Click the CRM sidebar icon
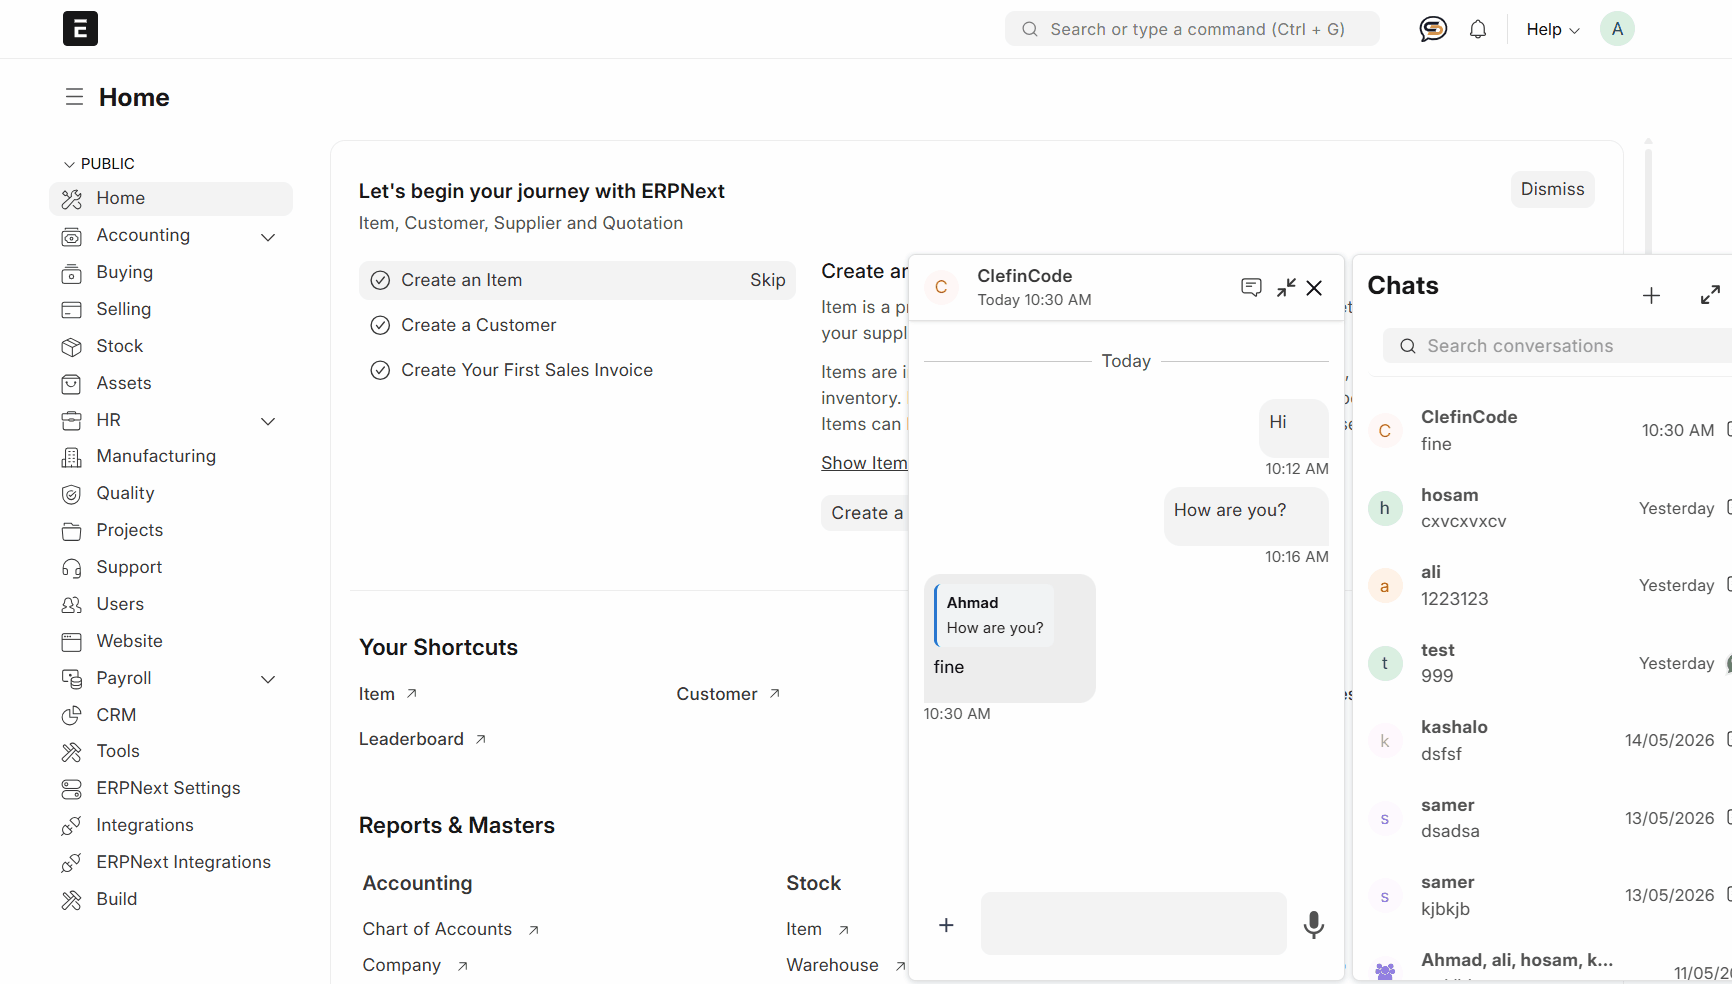Screen dimensions: 1732x984 [72, 716]
